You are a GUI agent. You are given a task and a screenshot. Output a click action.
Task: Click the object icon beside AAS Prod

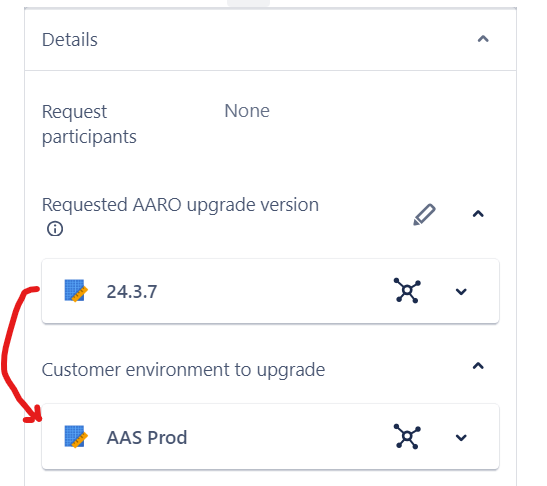click(76, 436)
